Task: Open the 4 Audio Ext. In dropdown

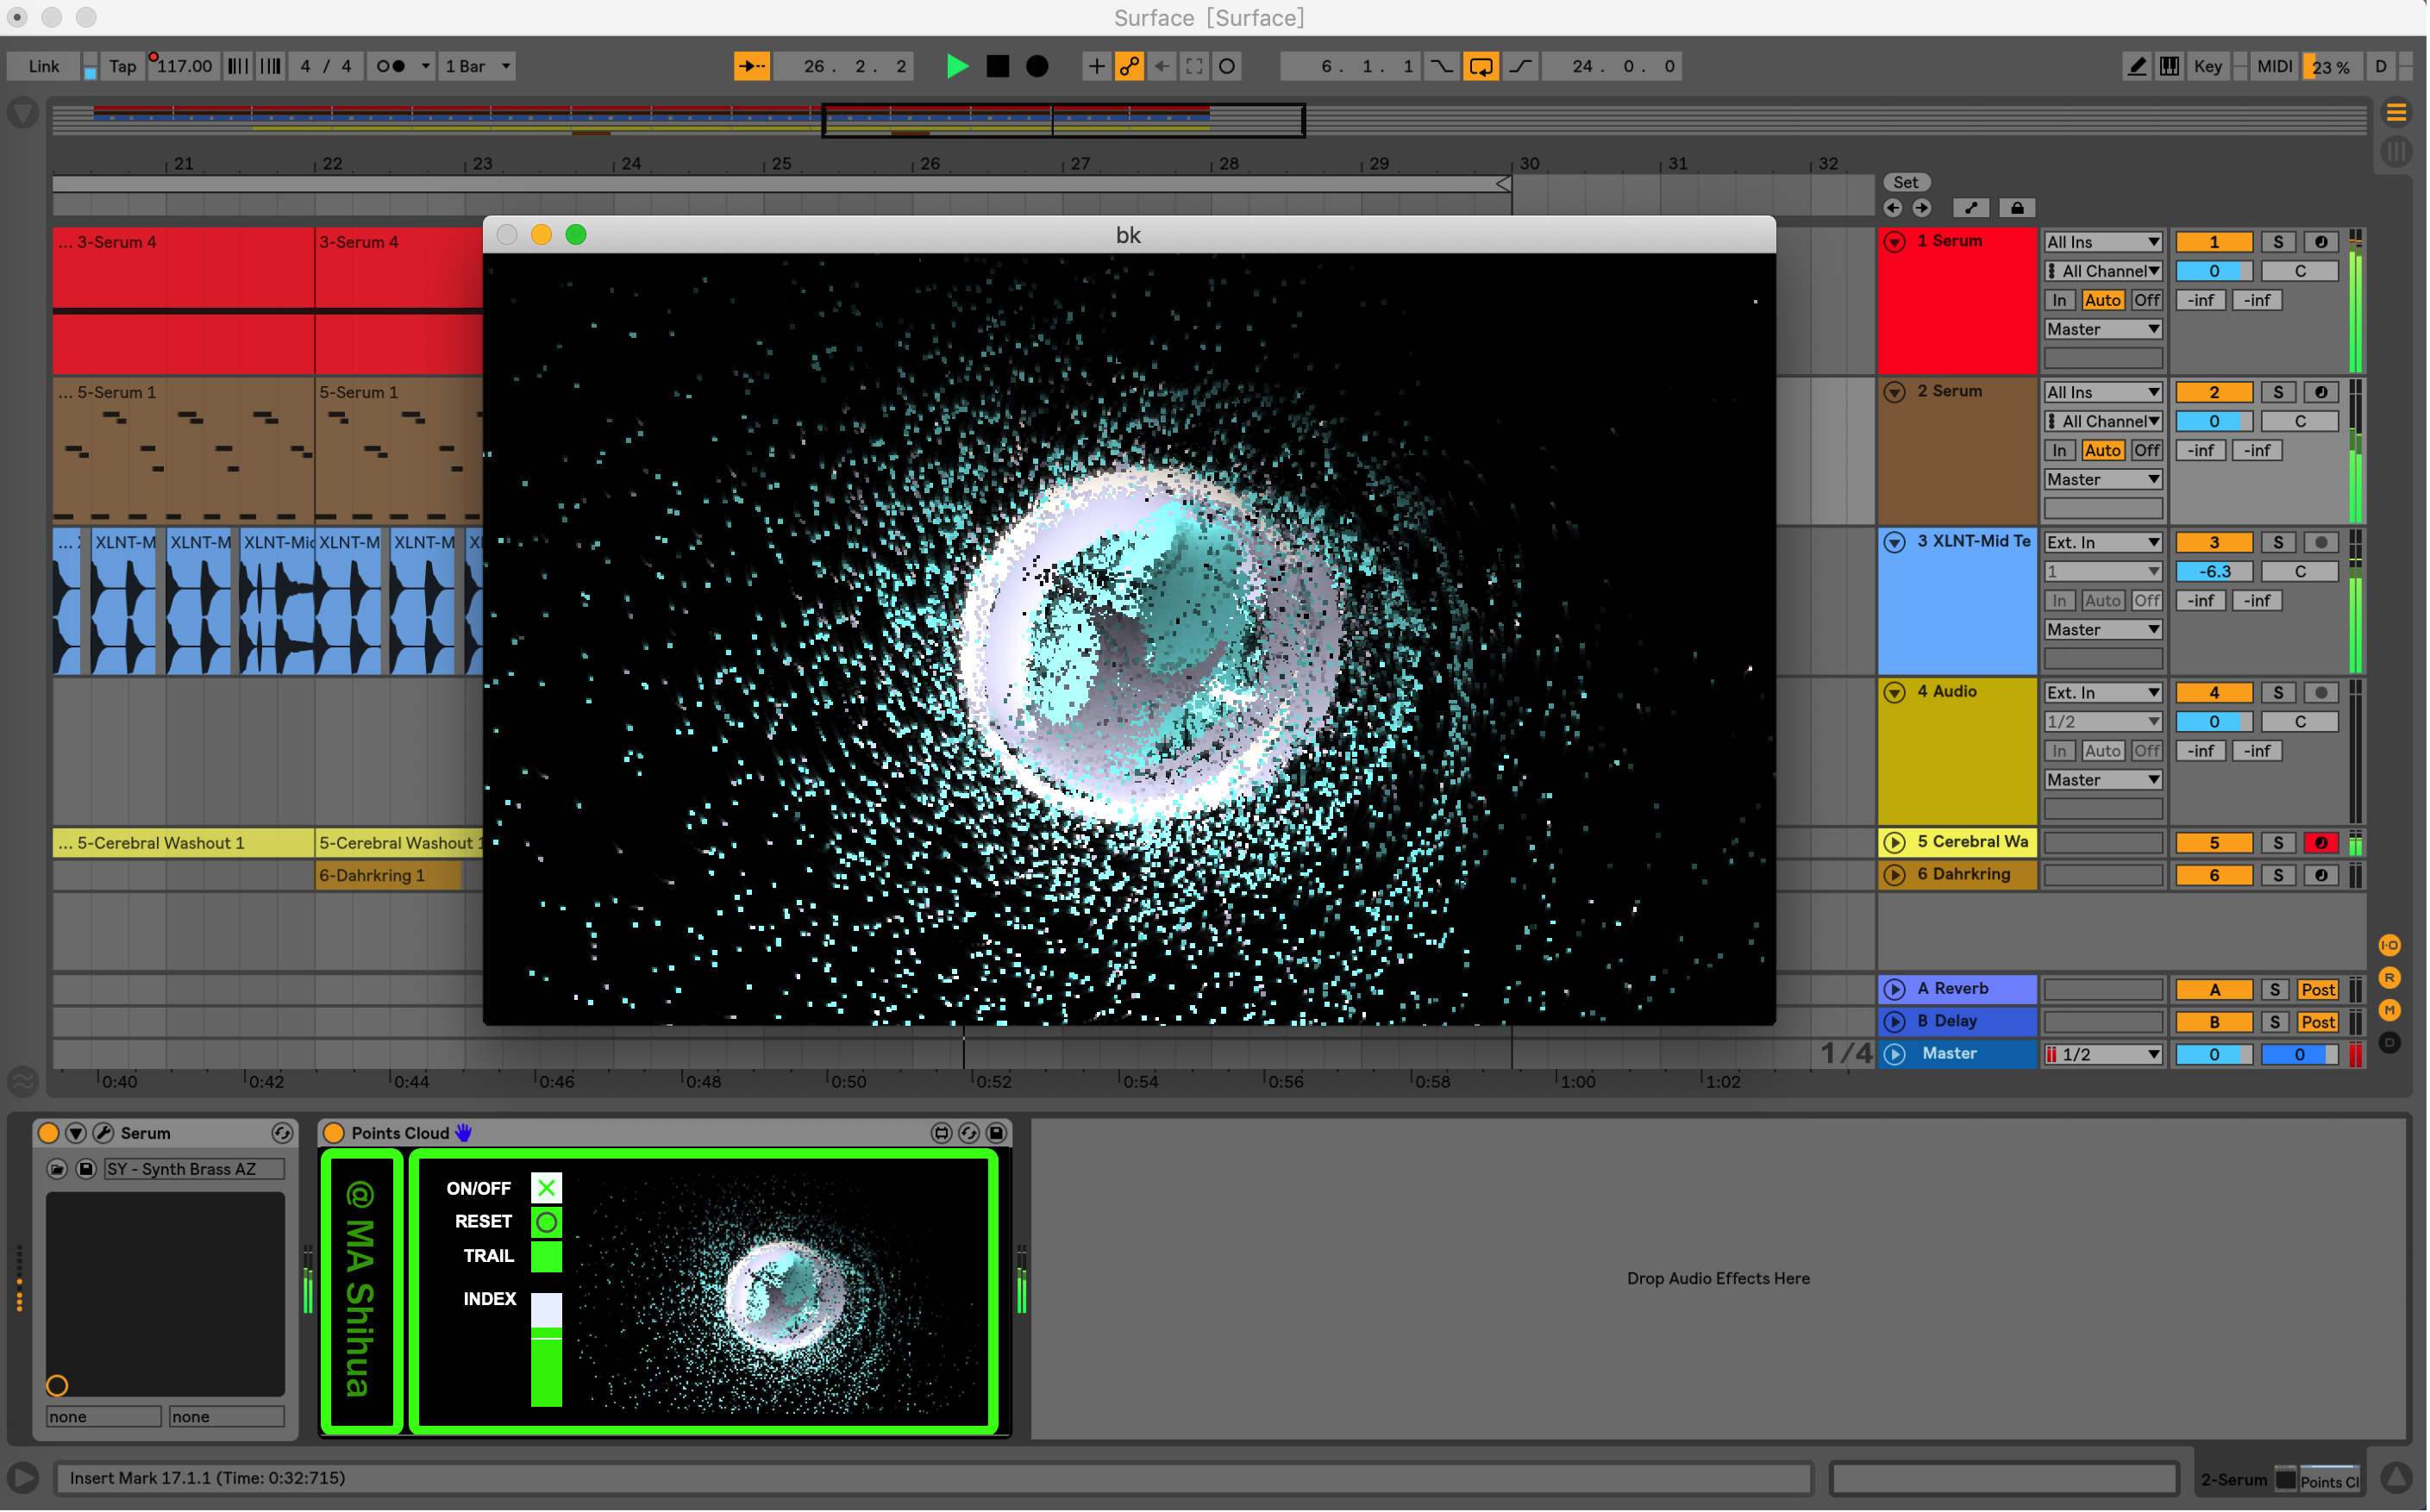Action: [x=2102, y=692]
